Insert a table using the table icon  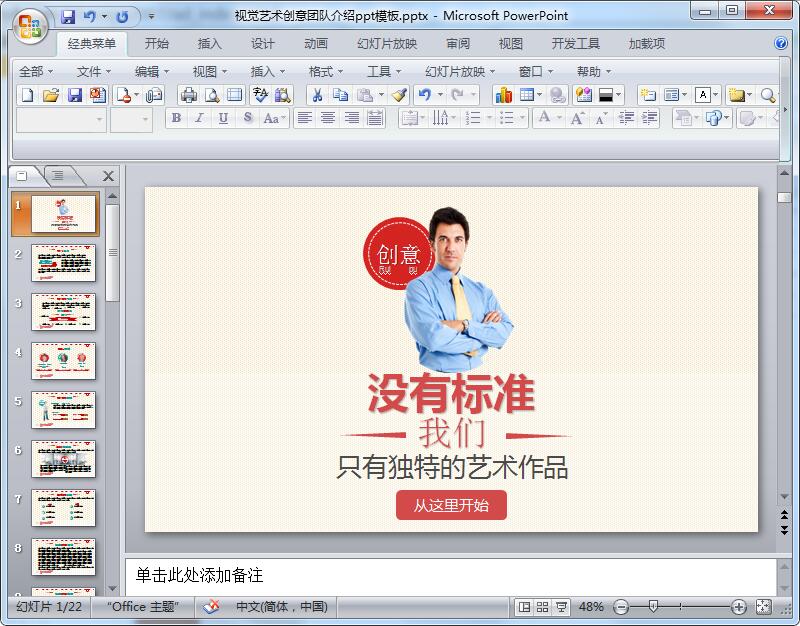(x=527, y=95)
